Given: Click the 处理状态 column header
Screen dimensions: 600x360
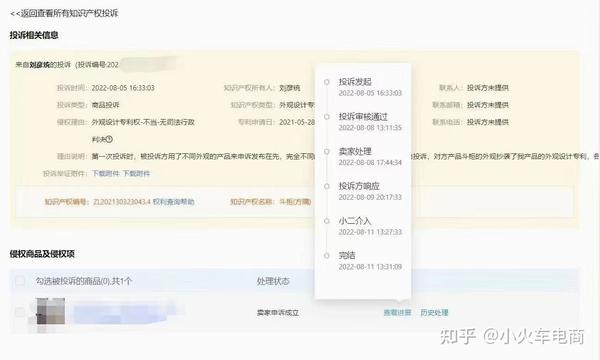Looking at the screenshot, I should 273,281.
